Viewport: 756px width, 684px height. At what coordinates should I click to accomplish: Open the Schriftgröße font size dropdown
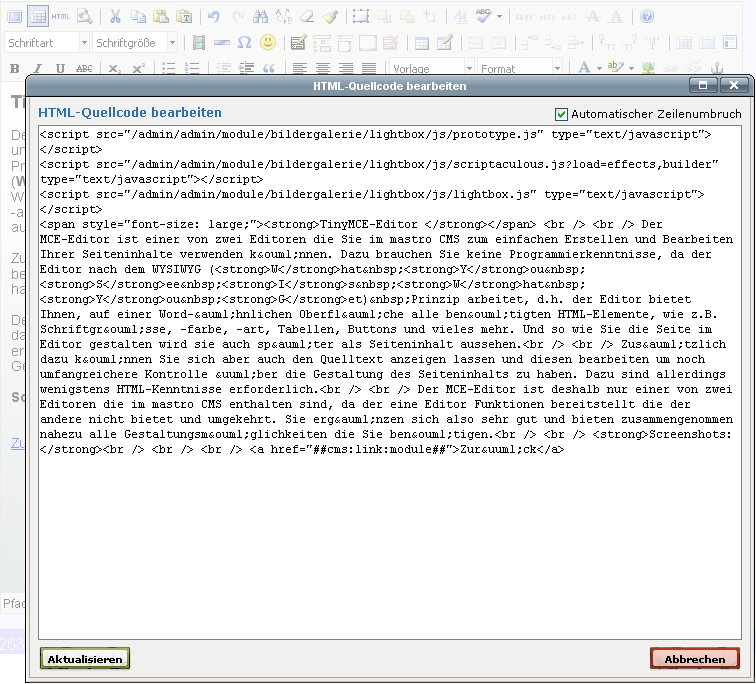(x=135, y=43)
